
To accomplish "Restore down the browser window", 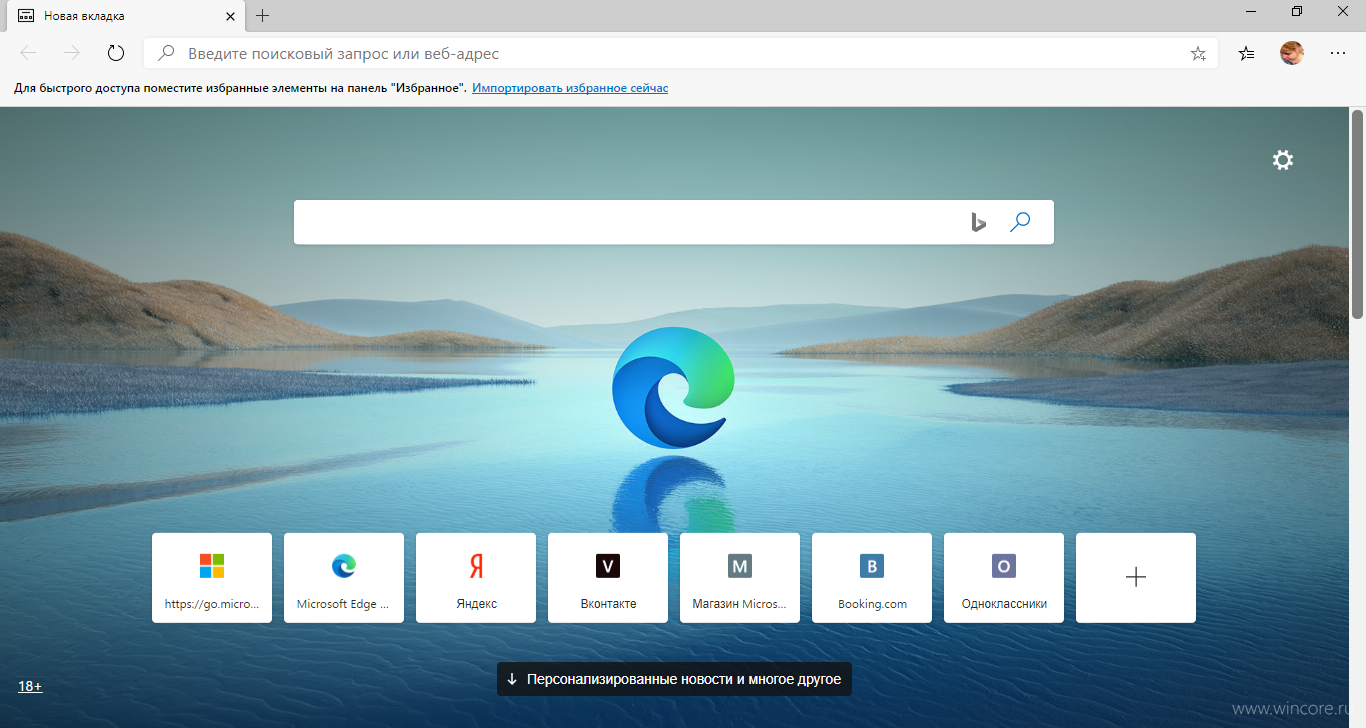I will pos(1297,12).
